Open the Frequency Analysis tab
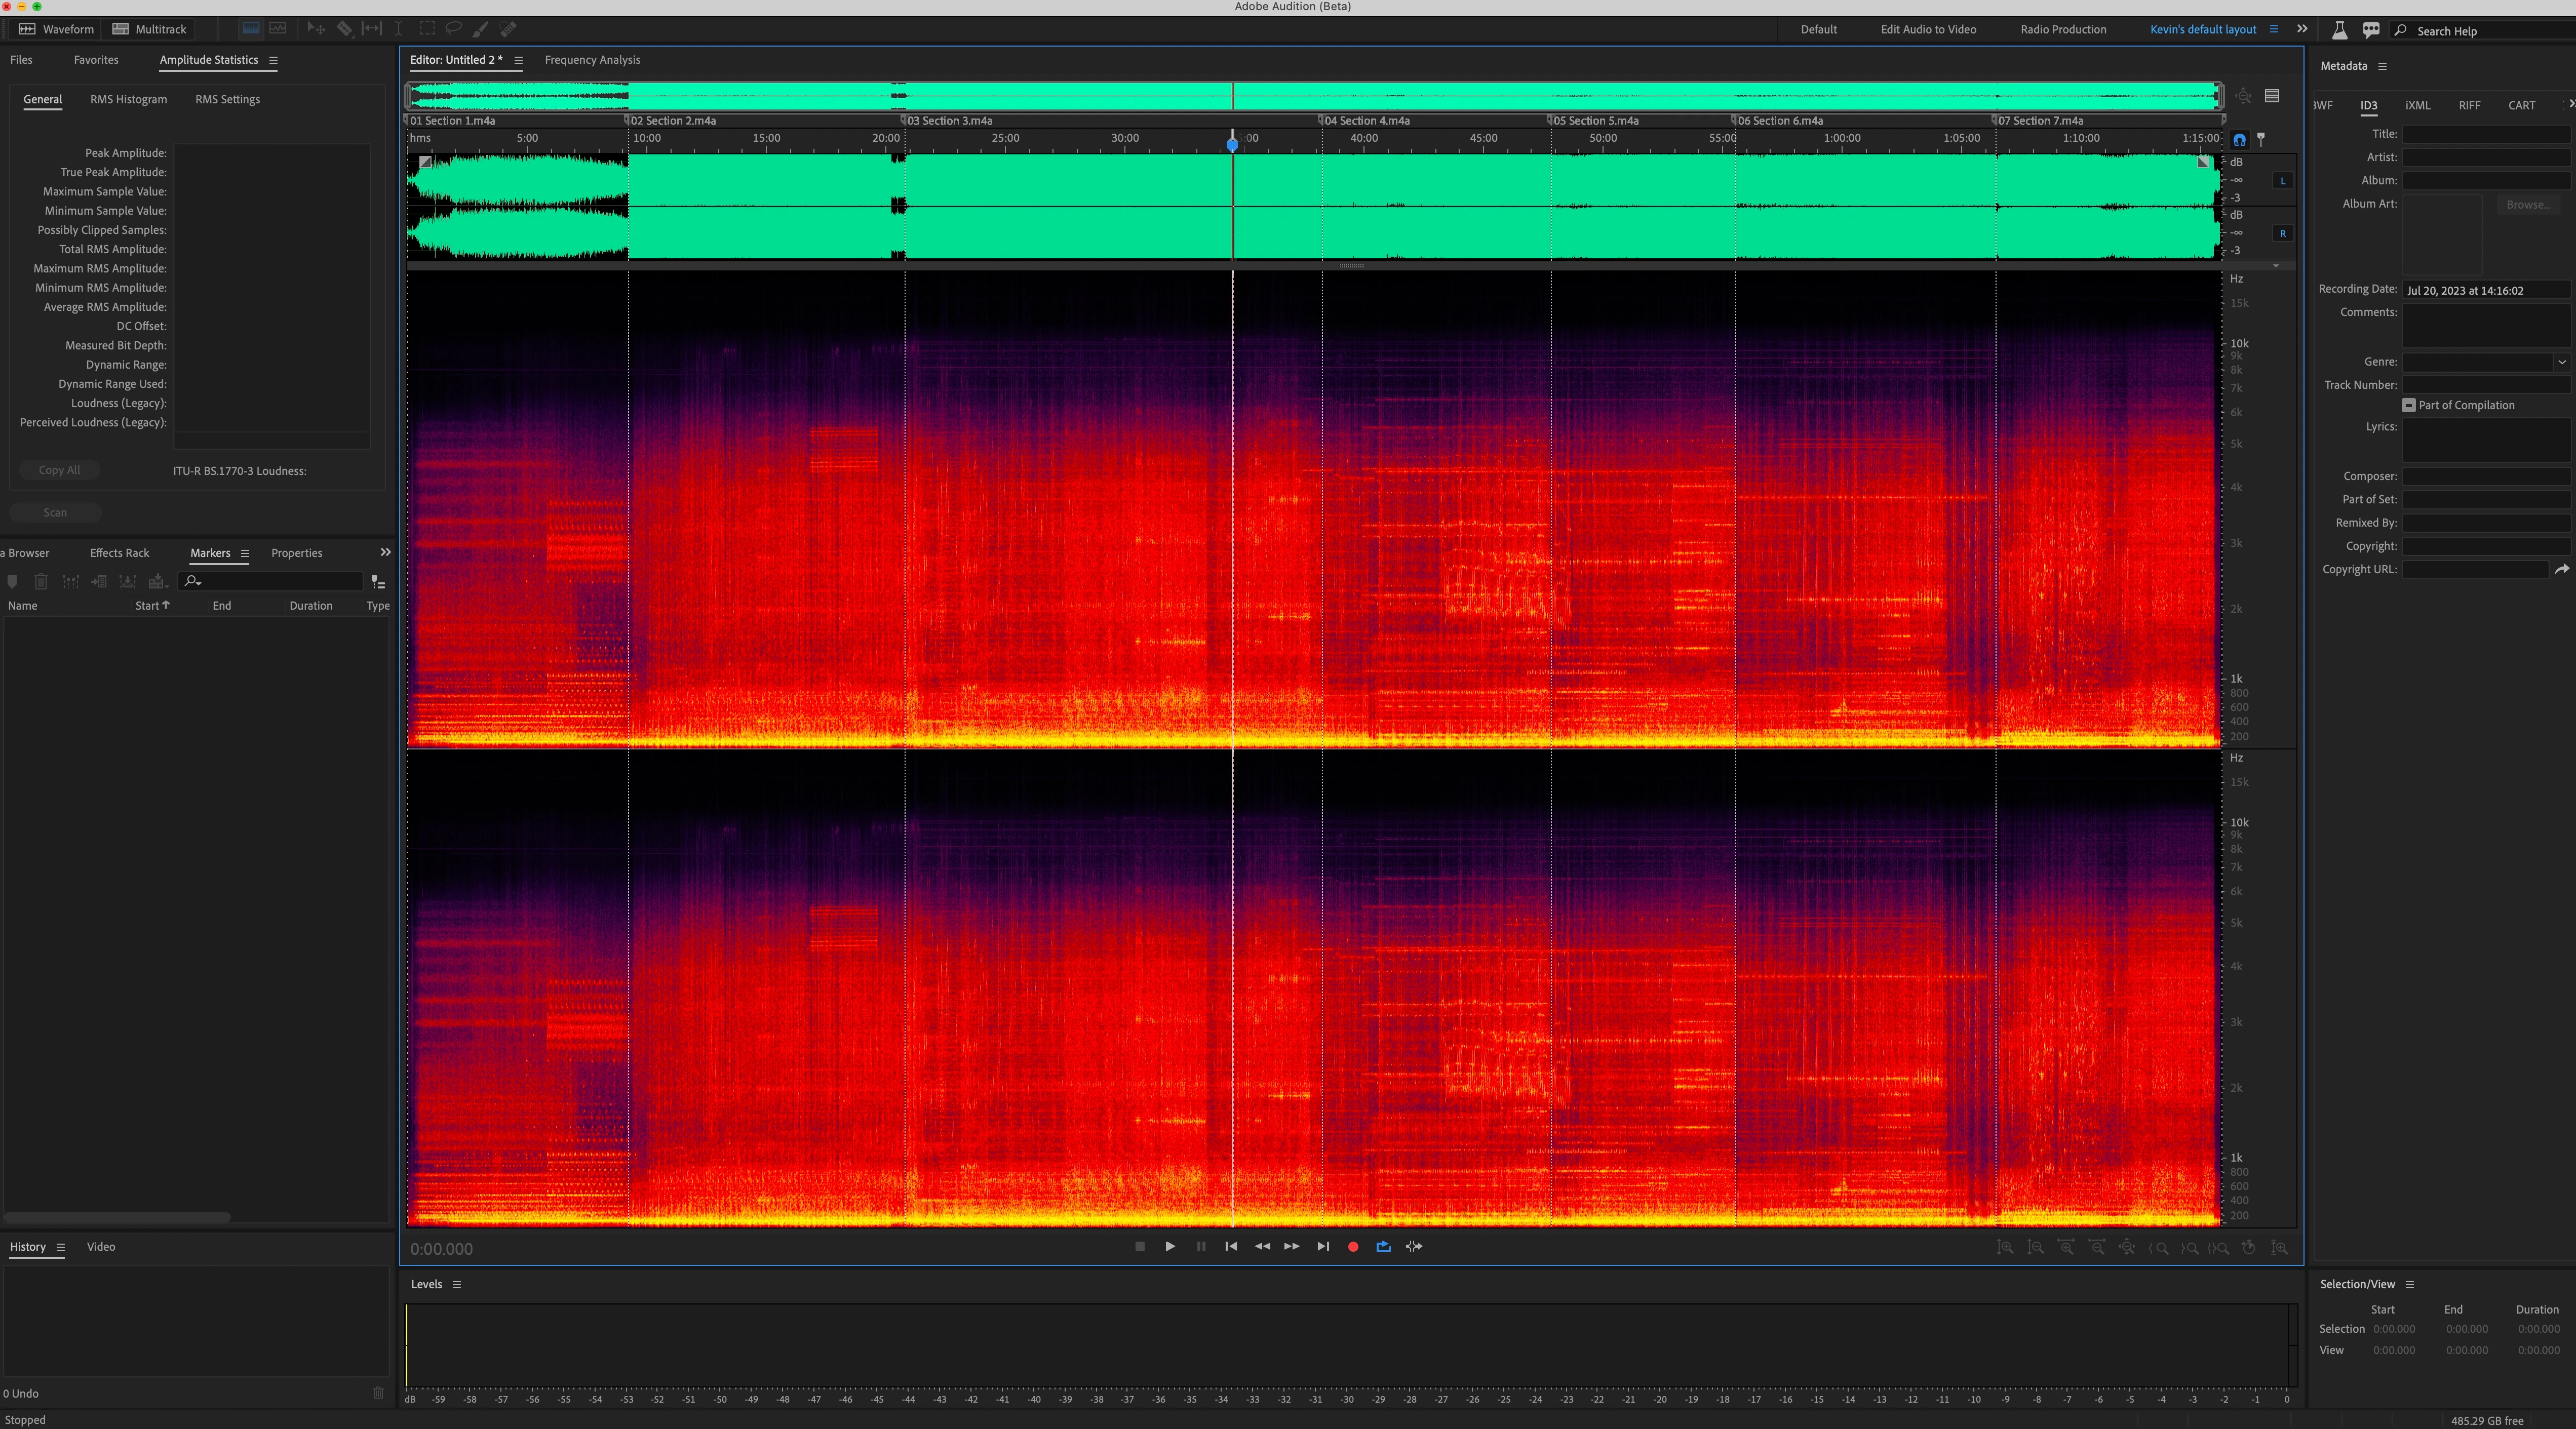This screenshot has height=1429, width=2576. (592, 60)
